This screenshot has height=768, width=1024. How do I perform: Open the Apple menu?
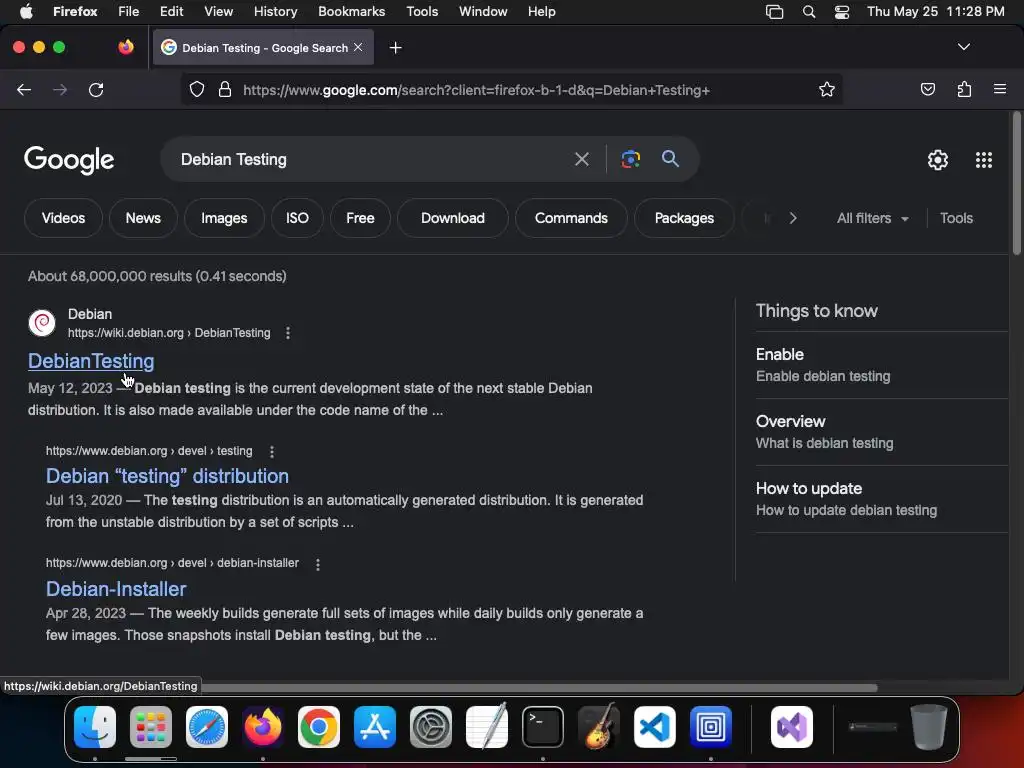pos(26,12)
